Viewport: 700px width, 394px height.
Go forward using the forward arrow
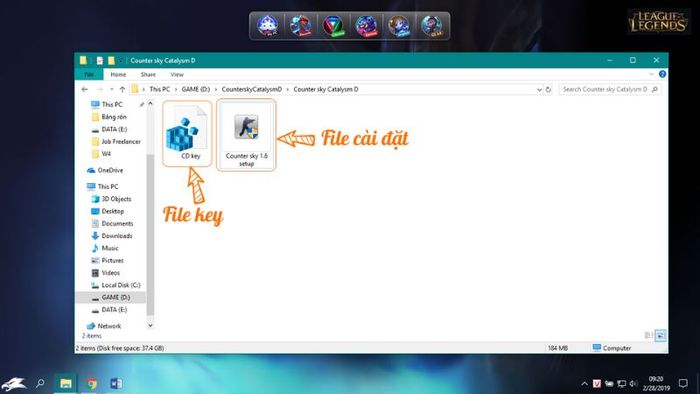[99, 89]
